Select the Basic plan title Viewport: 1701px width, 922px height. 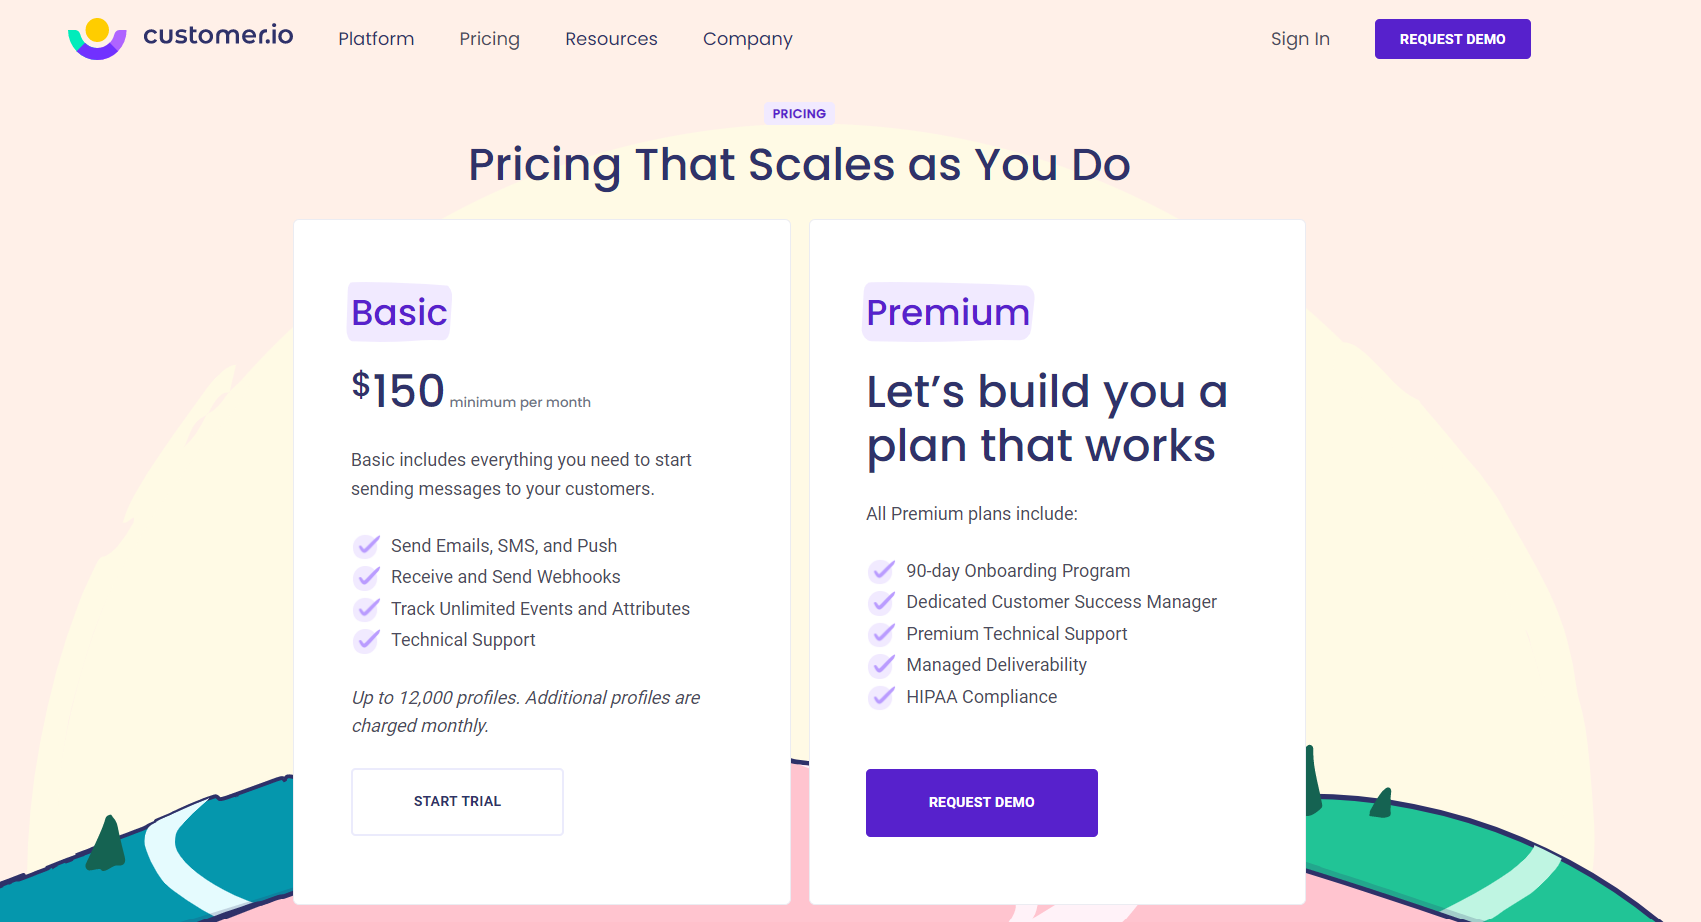[398, 312]
